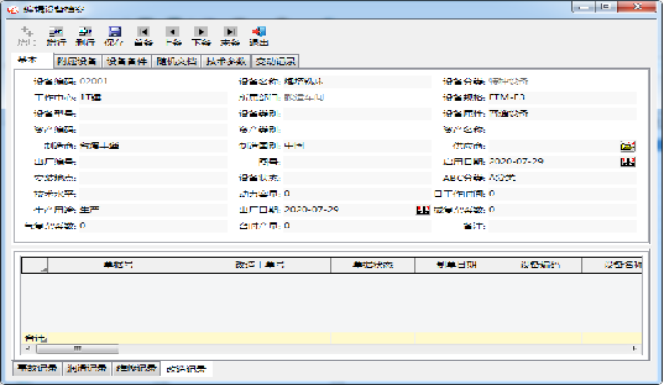Click the grid's document status column header
Screen dimensions: 664x385
(x=373, y=265)
